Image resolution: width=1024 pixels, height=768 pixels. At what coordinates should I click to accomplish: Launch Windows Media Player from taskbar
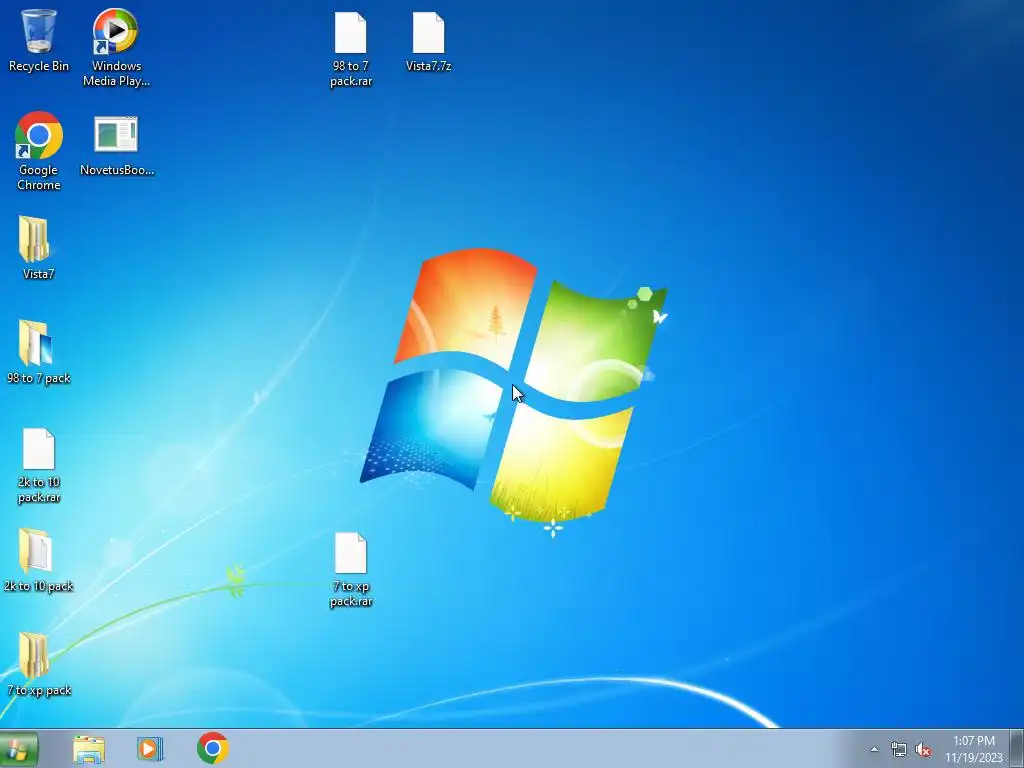tap(150, 749)
